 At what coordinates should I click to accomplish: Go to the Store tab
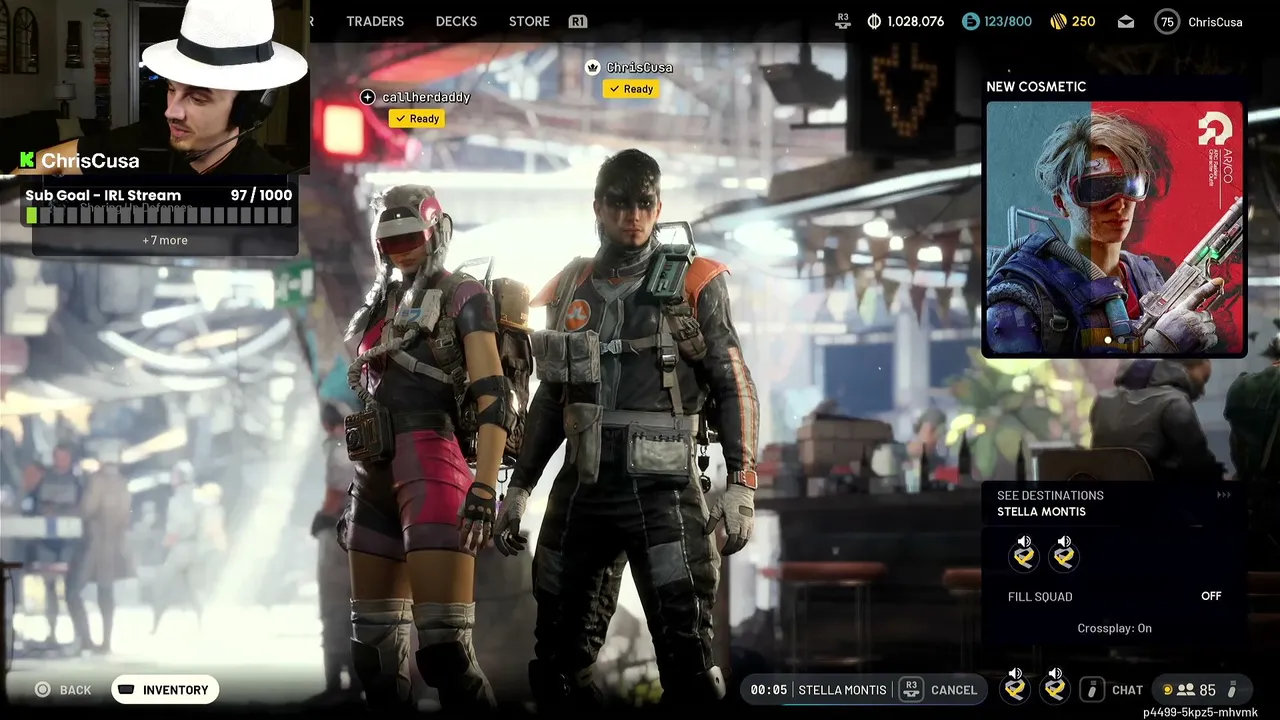point(529,21)
